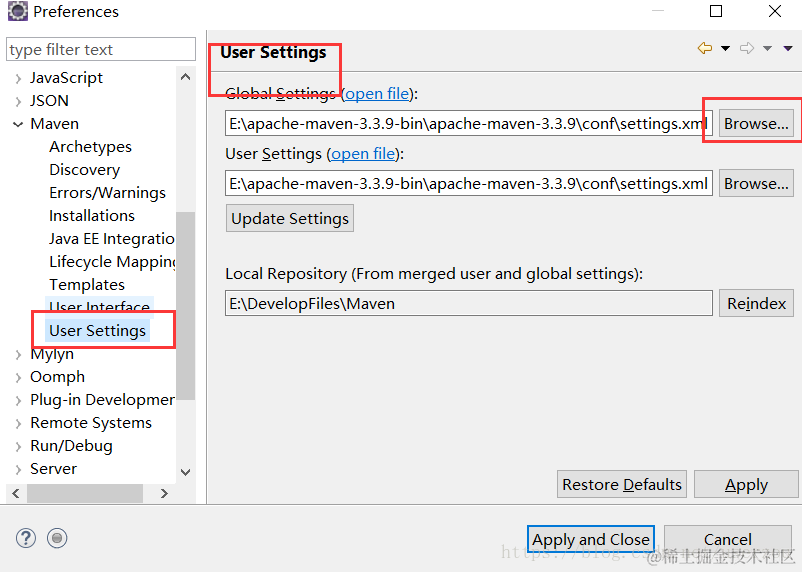Collapse the Maven tree node

pyautogui.click(x=18, y=124)
